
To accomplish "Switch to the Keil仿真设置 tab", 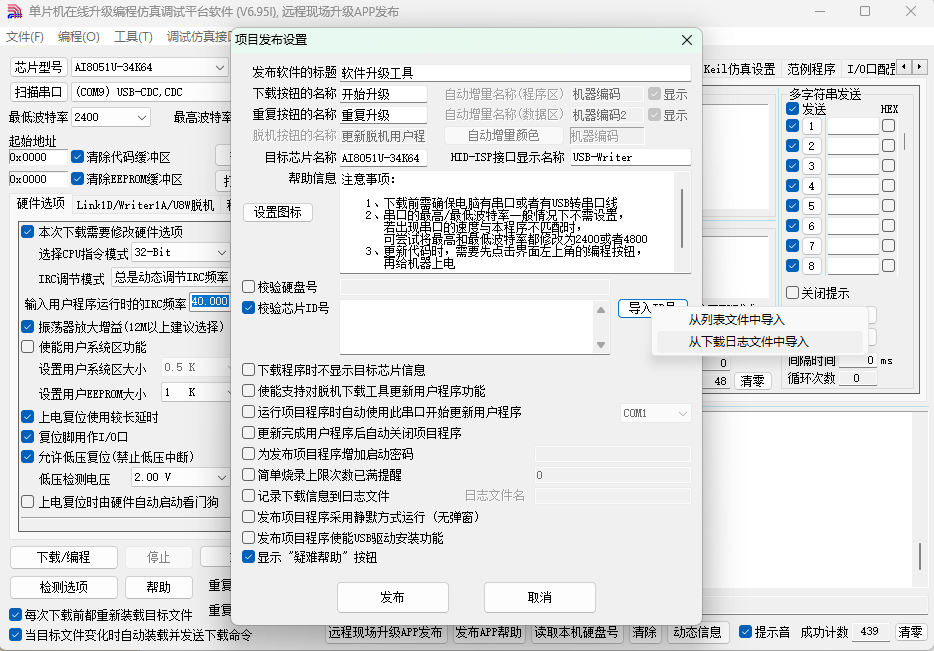I will tap(739, 69).
